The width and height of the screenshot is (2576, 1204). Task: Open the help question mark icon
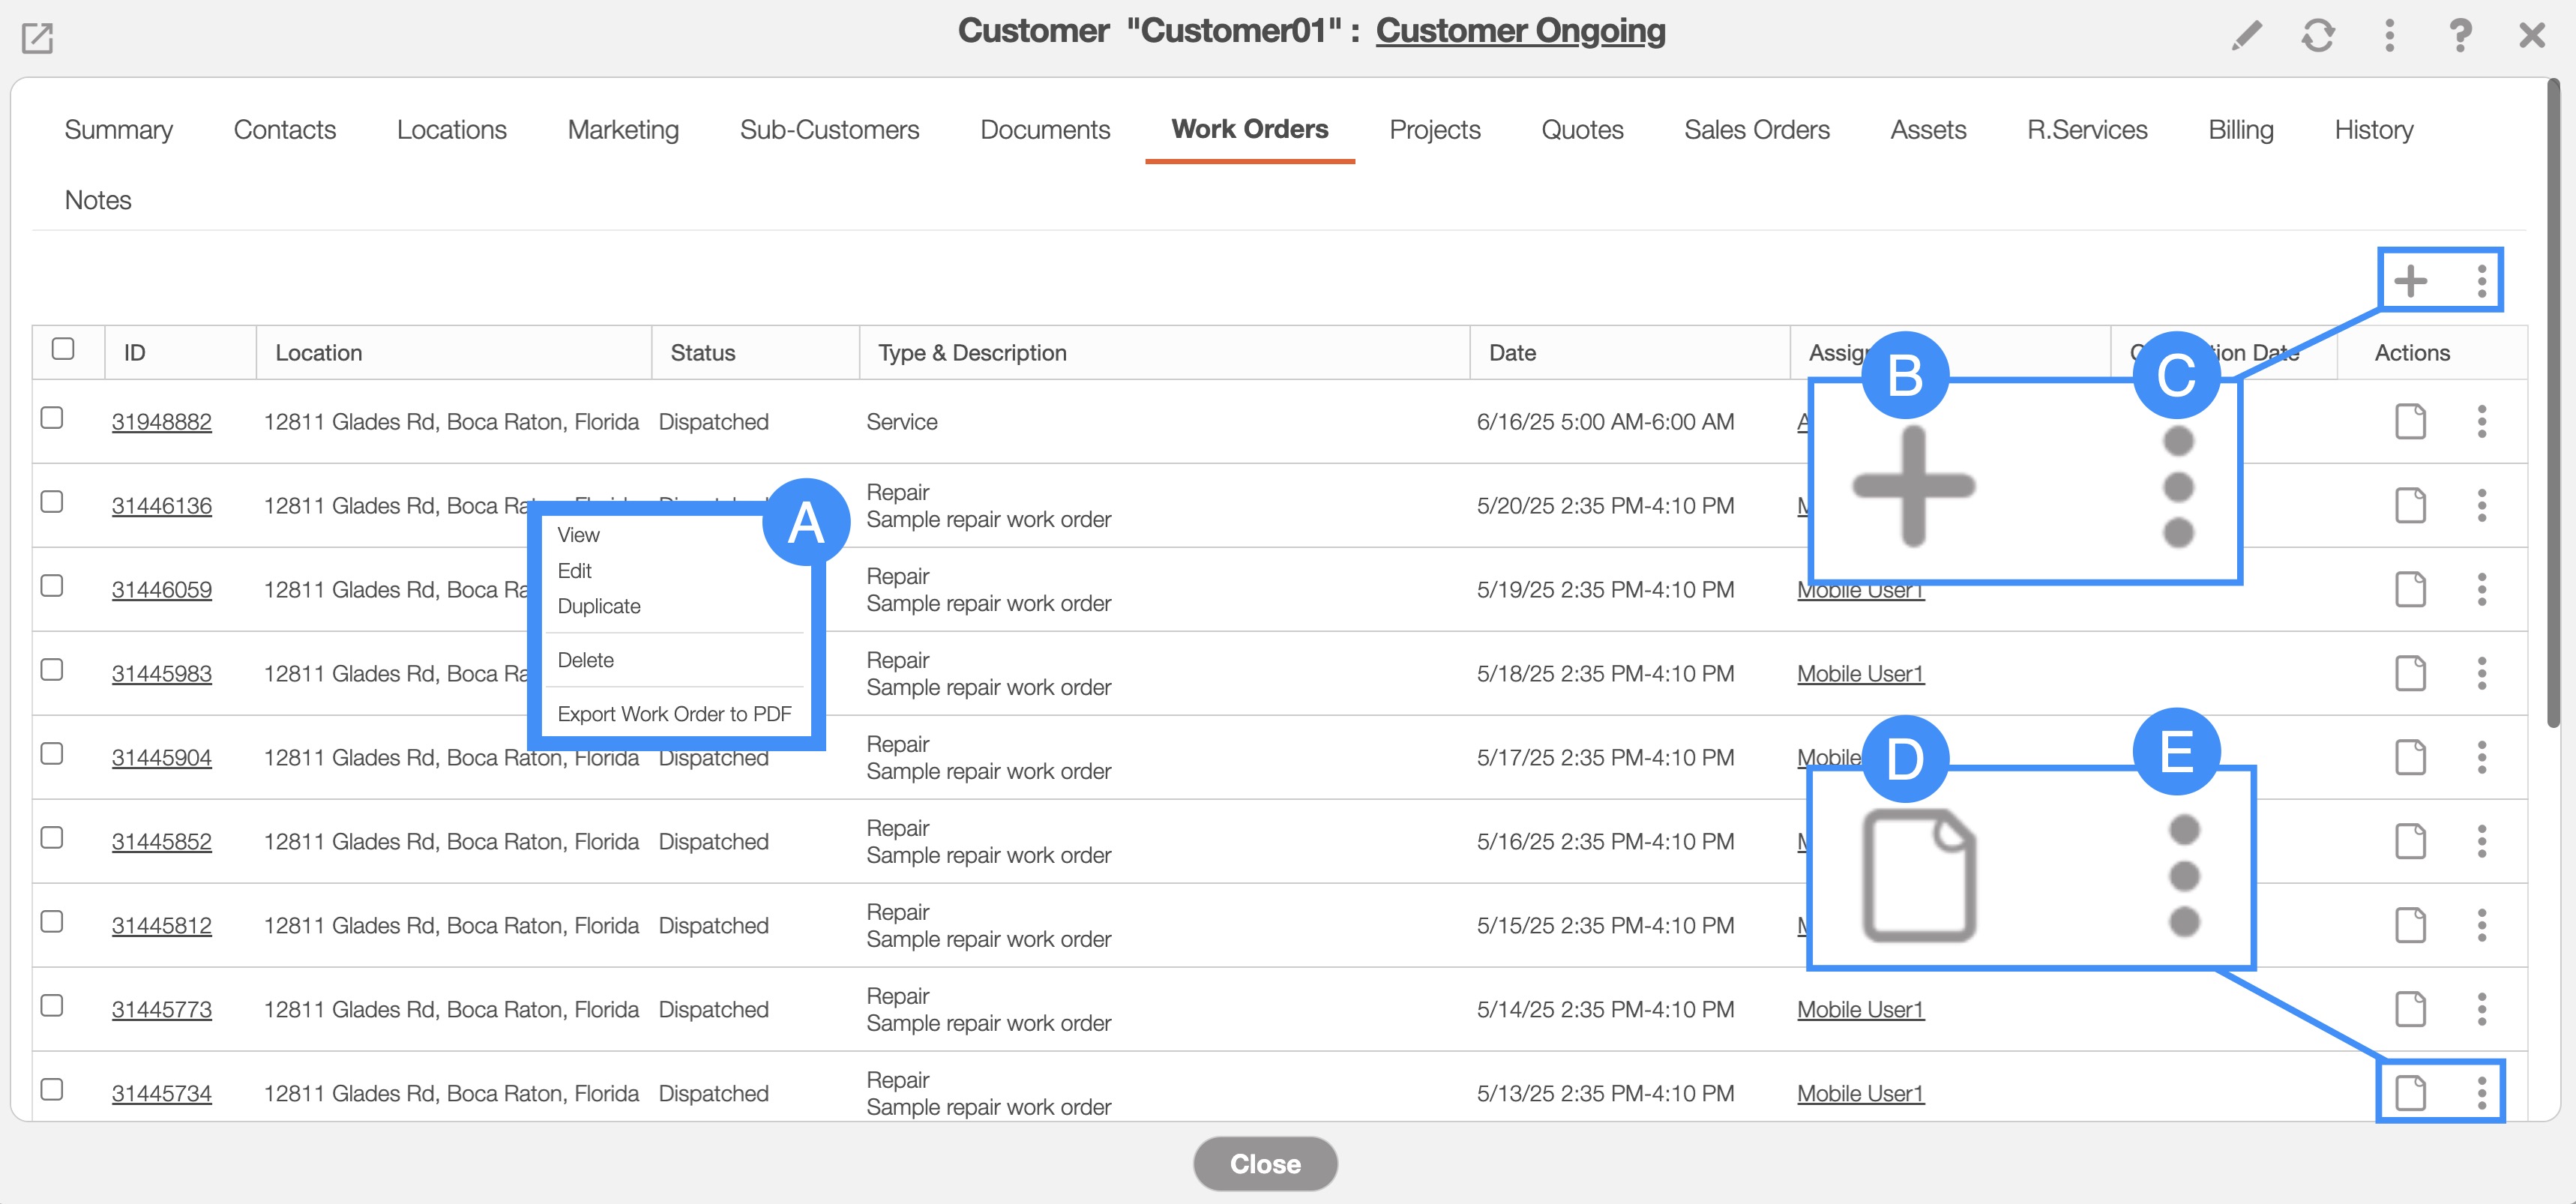pos(2459,36)
